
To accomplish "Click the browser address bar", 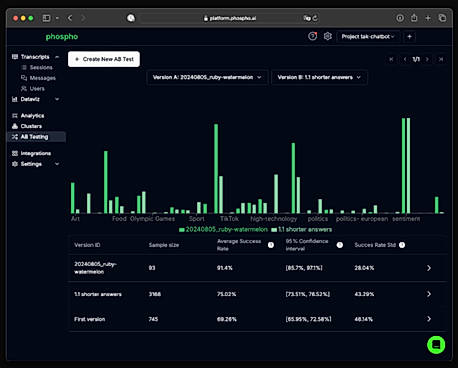I will tap(230, 18).
